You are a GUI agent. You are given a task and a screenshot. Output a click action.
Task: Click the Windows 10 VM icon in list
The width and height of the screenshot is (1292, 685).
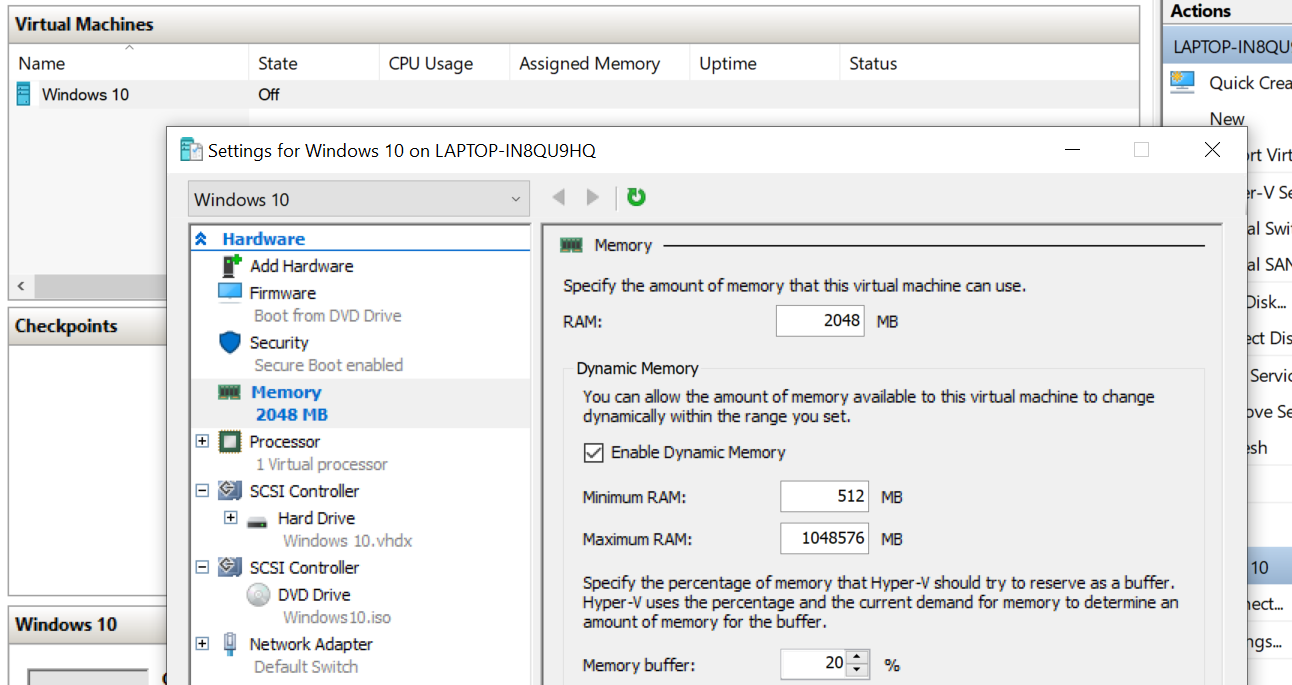(x=24, y=95)
